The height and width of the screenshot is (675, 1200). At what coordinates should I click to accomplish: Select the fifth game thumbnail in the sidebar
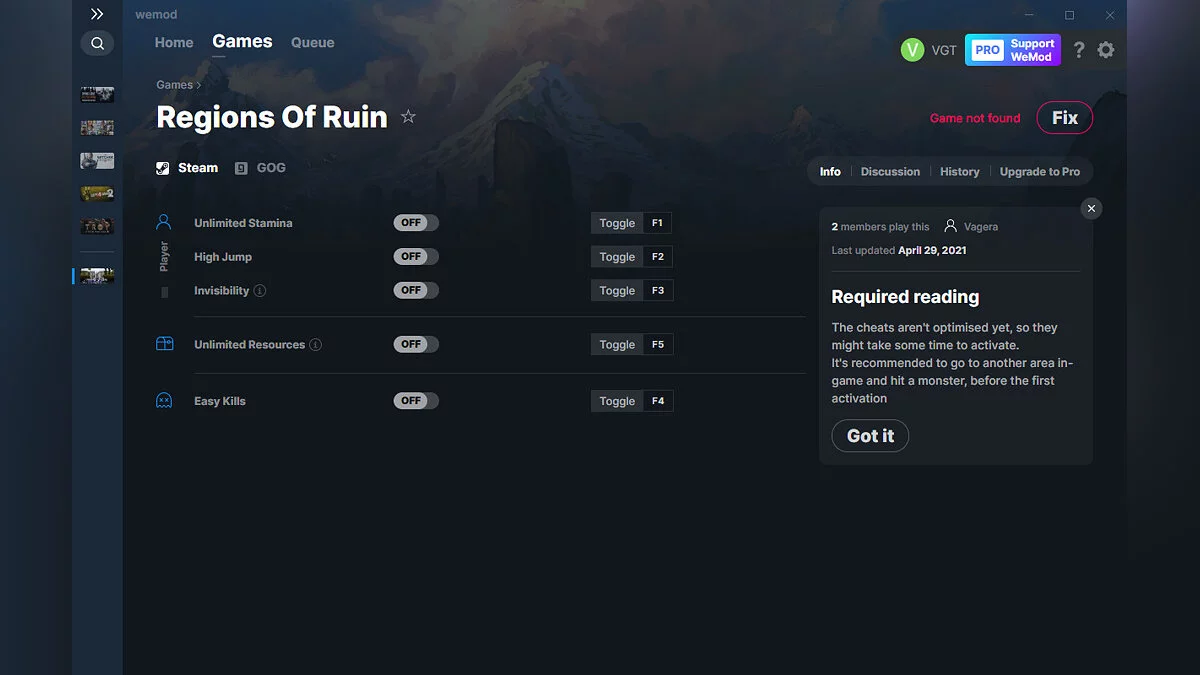[x=97, y=227]
